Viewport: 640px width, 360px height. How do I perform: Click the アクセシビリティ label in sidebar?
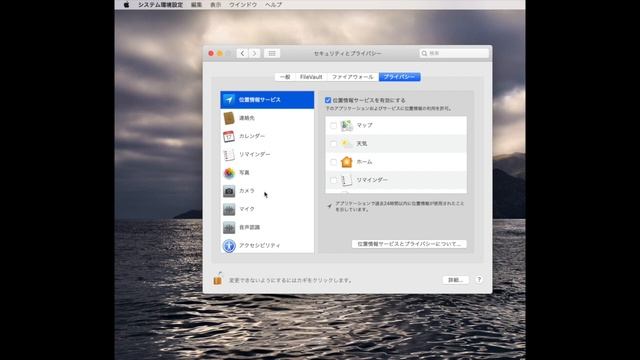click(260, 245)
